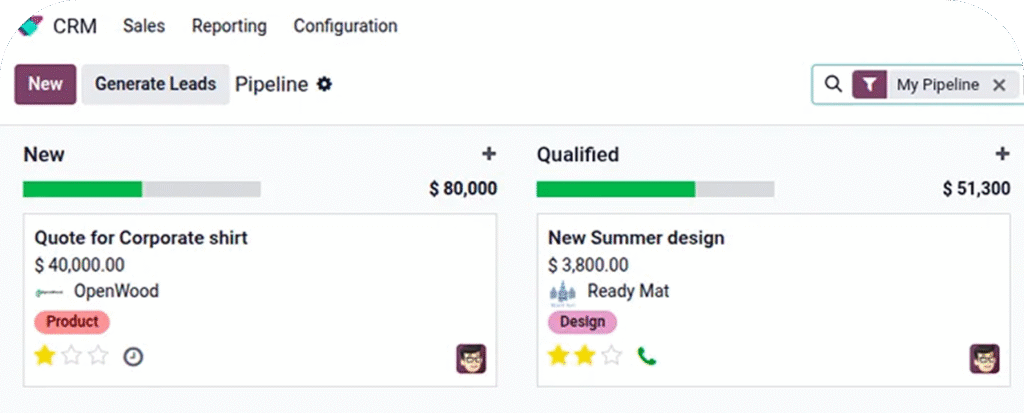
Task: Open the Pipeline settings gear
Action: pos(324,85)
